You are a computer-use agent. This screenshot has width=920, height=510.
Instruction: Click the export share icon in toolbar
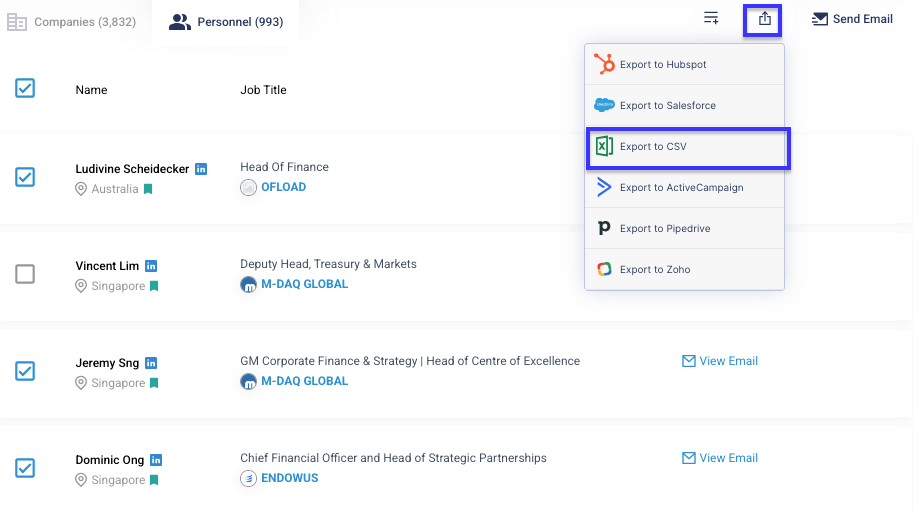point(764,19)
